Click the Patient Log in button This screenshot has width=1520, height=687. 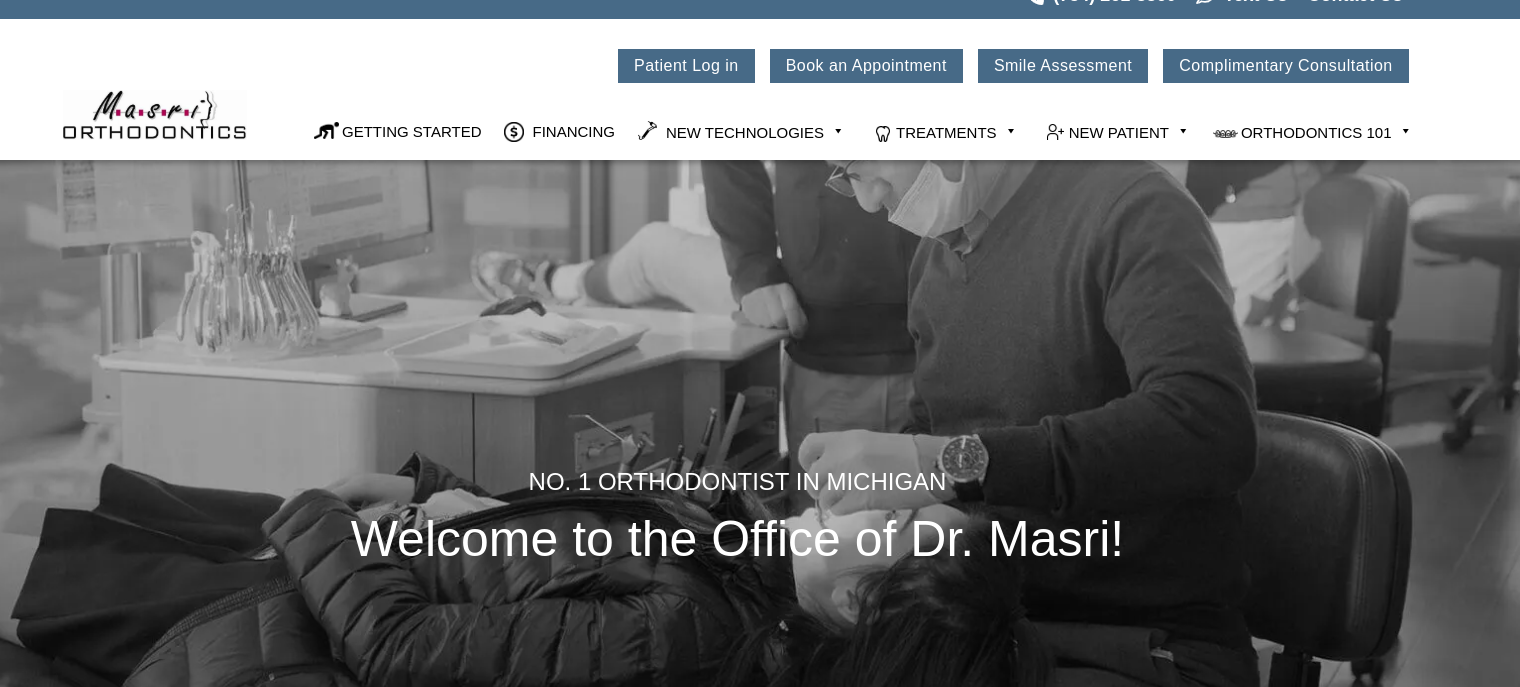(686, 66)
